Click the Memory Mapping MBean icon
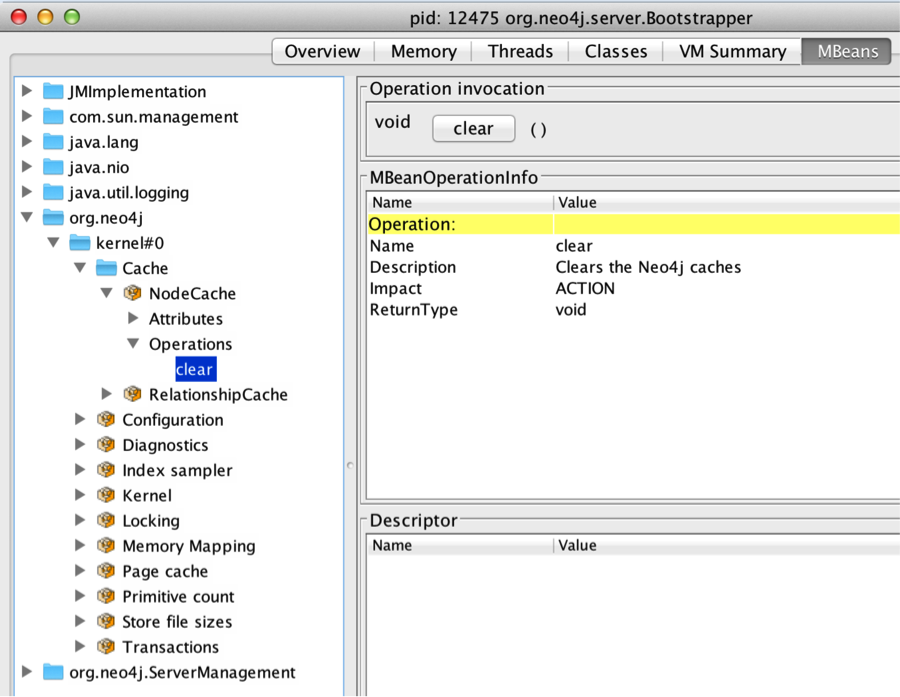 (x=106, y=546)
